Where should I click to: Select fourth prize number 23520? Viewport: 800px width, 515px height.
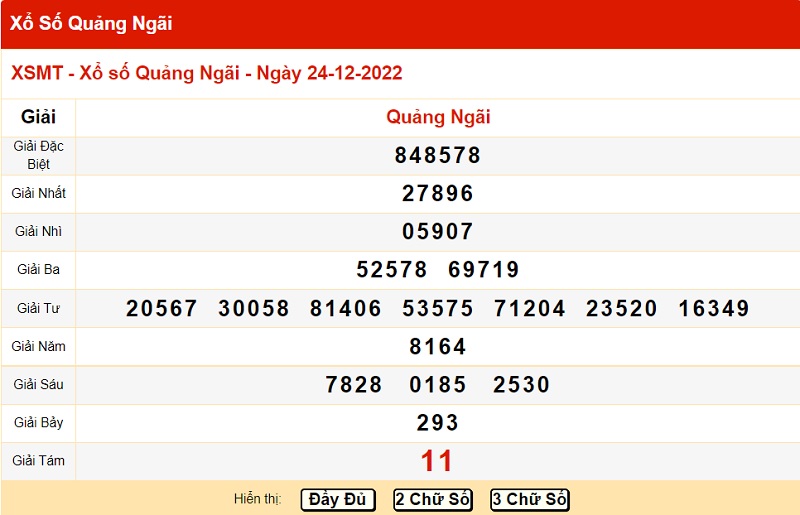[621, 308]
